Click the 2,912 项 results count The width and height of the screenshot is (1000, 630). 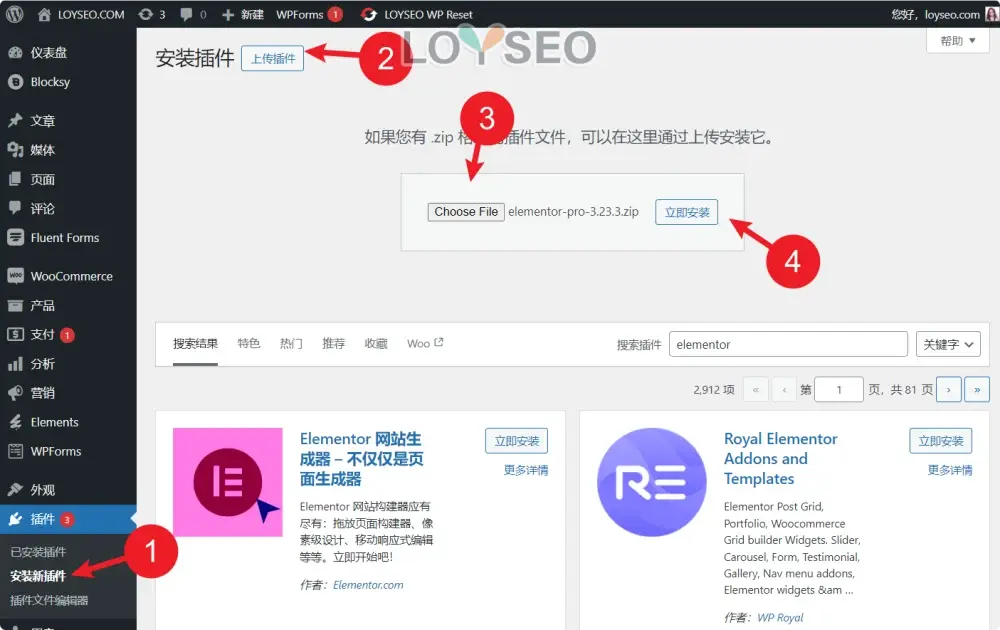coord(714,390)
